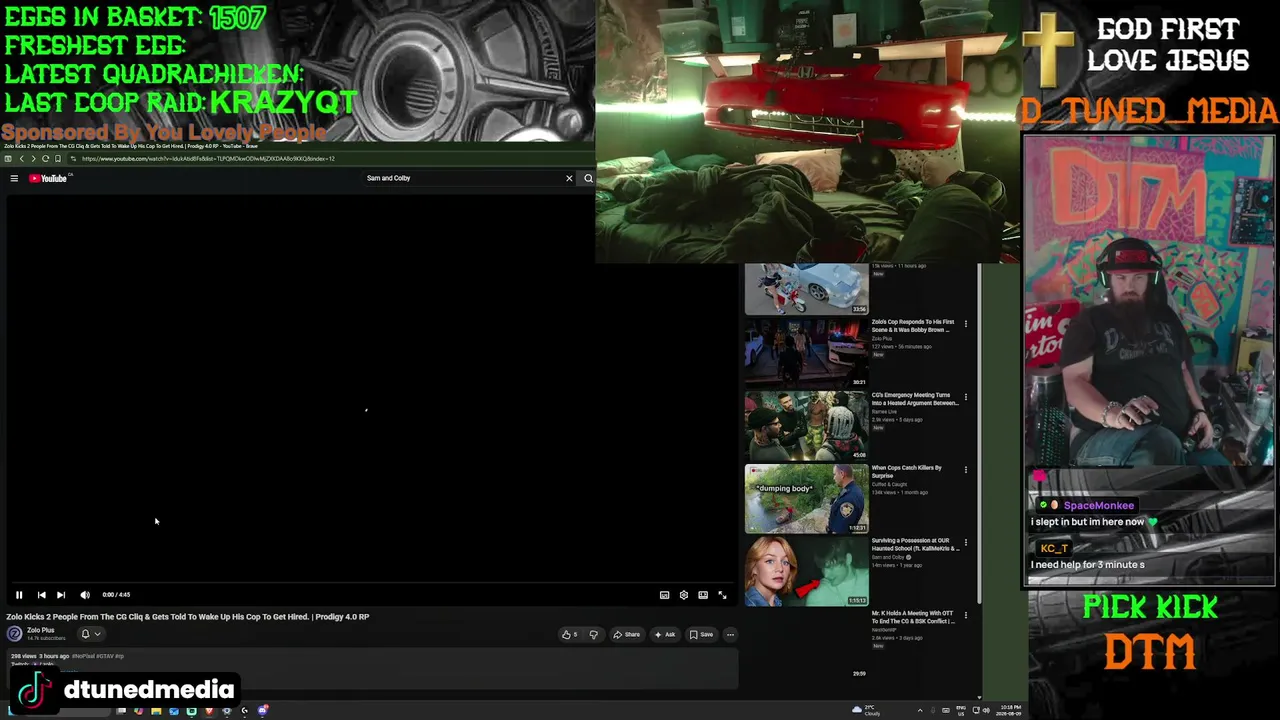Open the Zolo Plus channel name link

pos(41,630)
